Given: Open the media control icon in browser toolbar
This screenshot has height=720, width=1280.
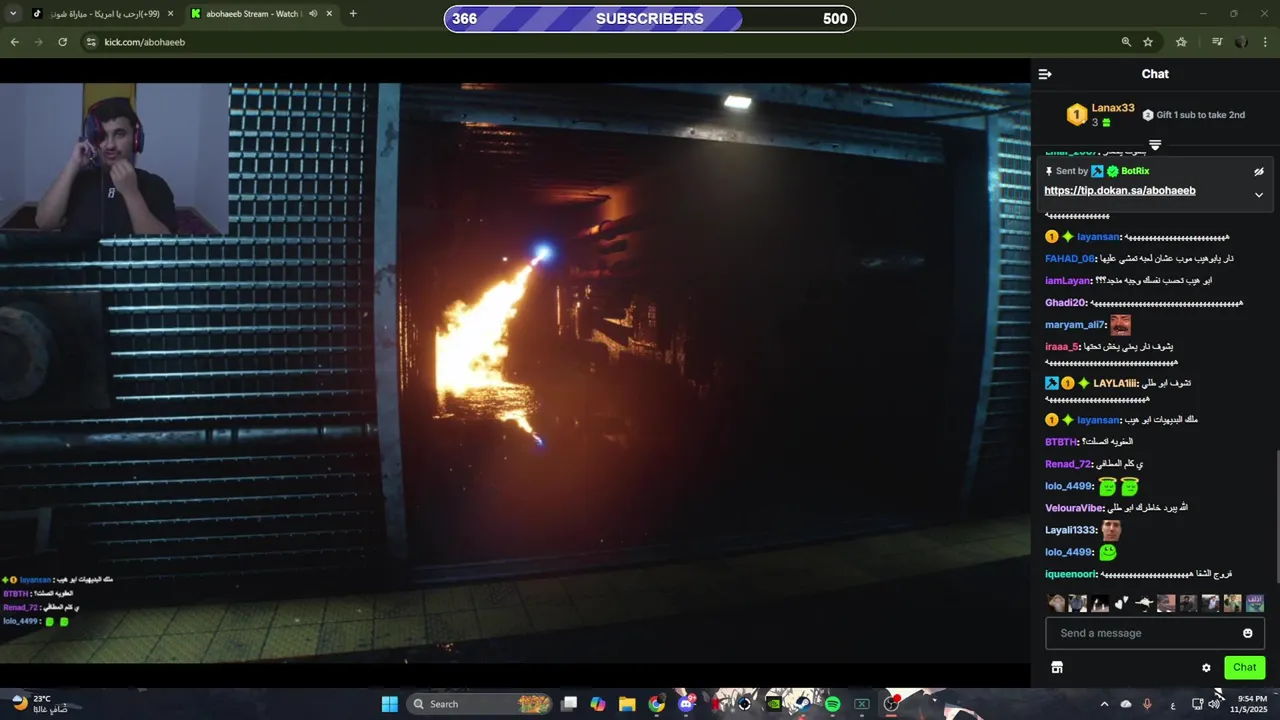Looking at the screenshot, I should [1217, 42].
